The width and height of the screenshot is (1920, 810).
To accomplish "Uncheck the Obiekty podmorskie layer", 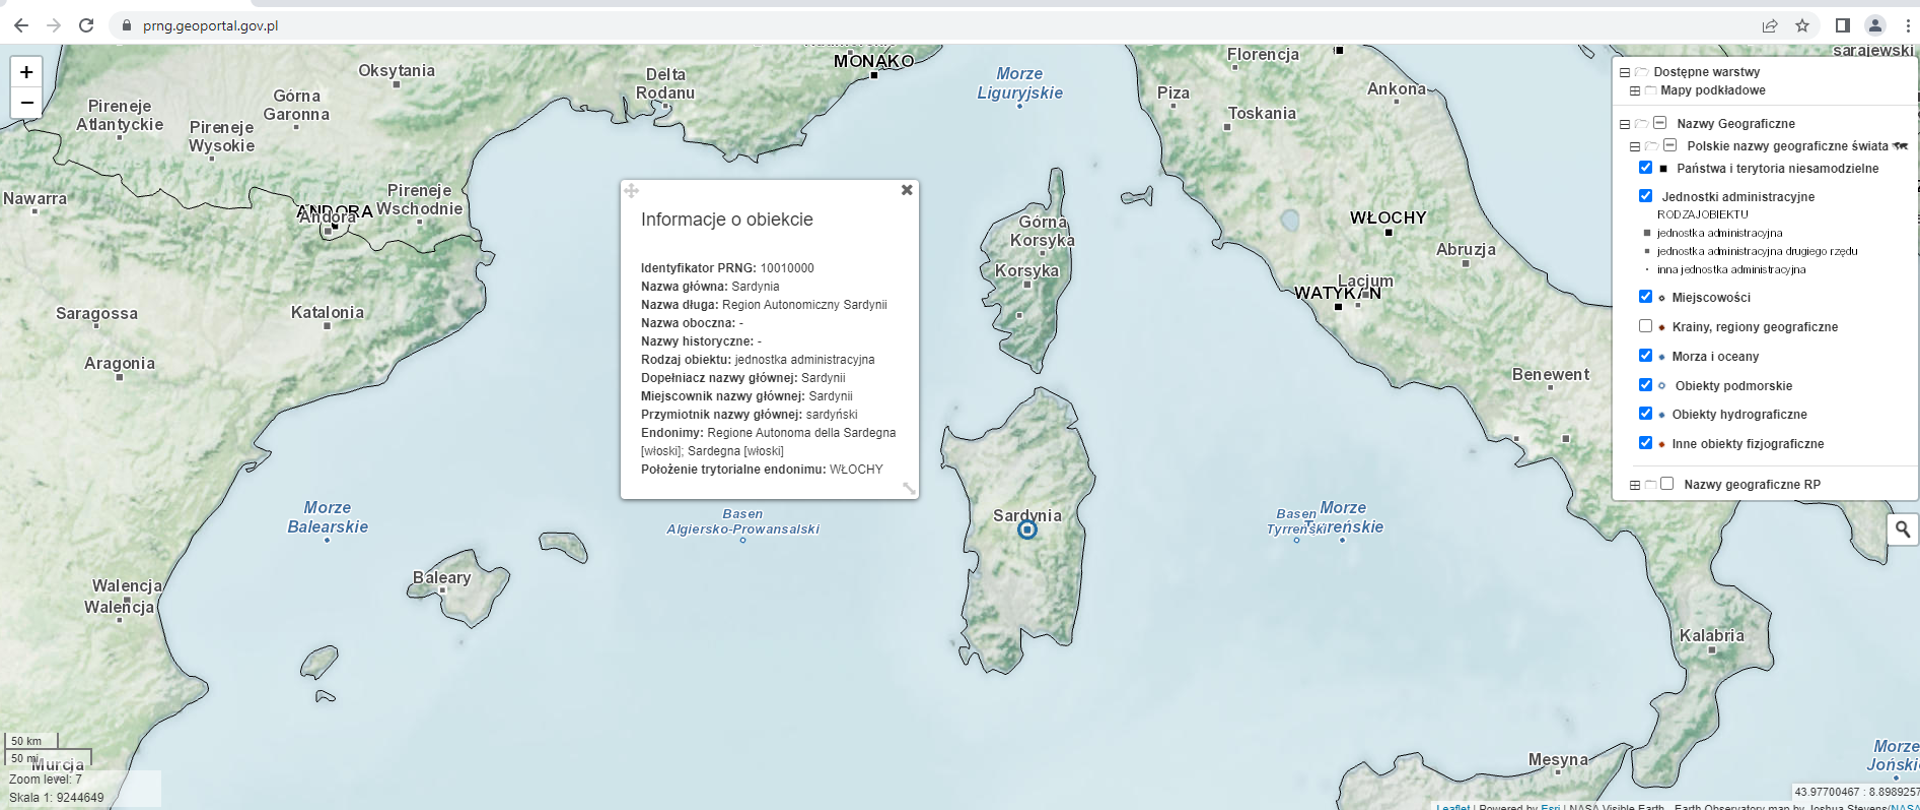I will [1645, 385].
